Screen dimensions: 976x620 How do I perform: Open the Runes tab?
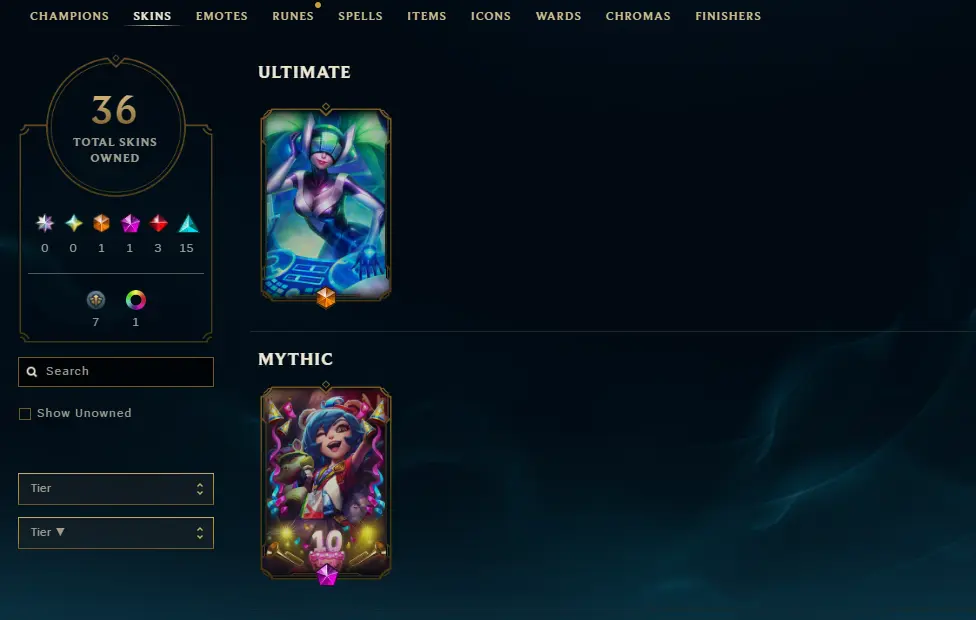pos(293,16)
